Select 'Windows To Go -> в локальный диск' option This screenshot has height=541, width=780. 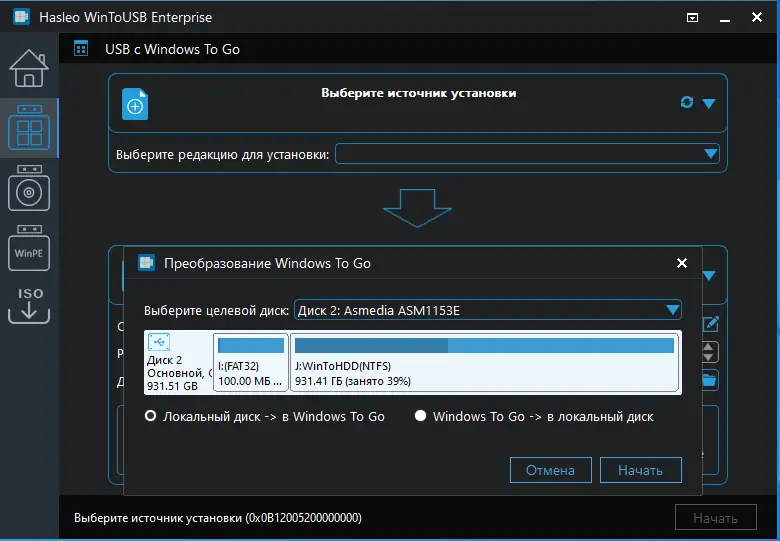[x=421, y=416]
